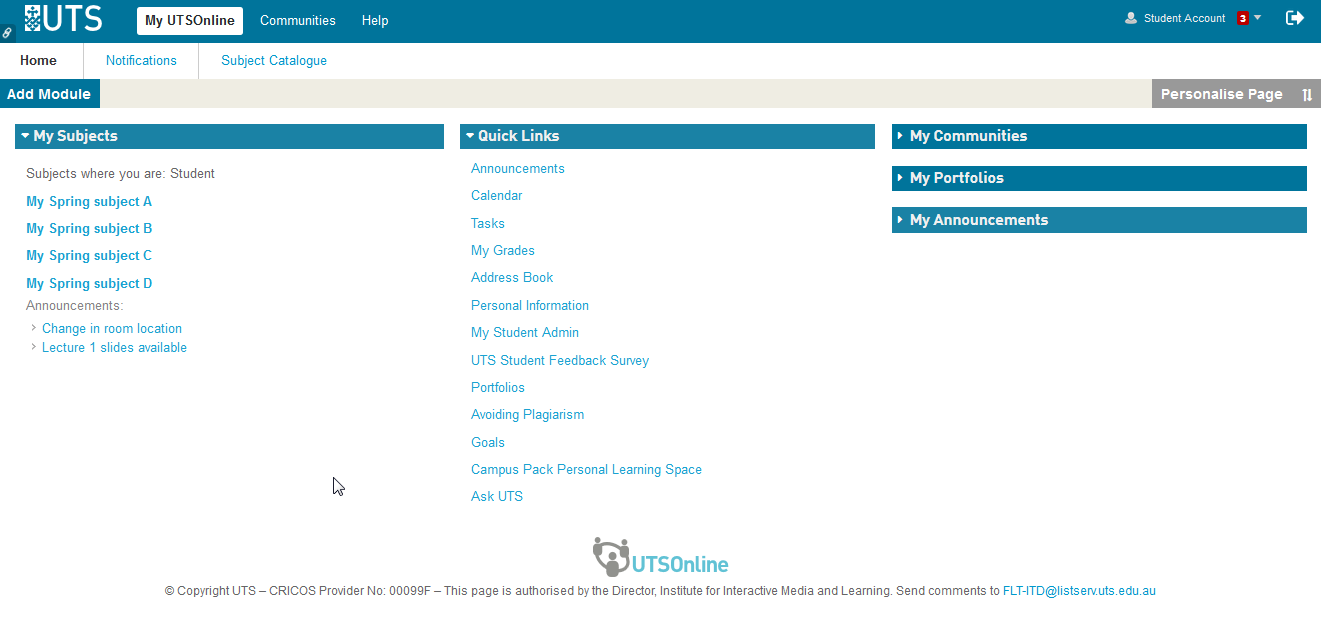Open the Communities tab
Image resolution: width=1321 pixels, height=619 pixels.
298,20
